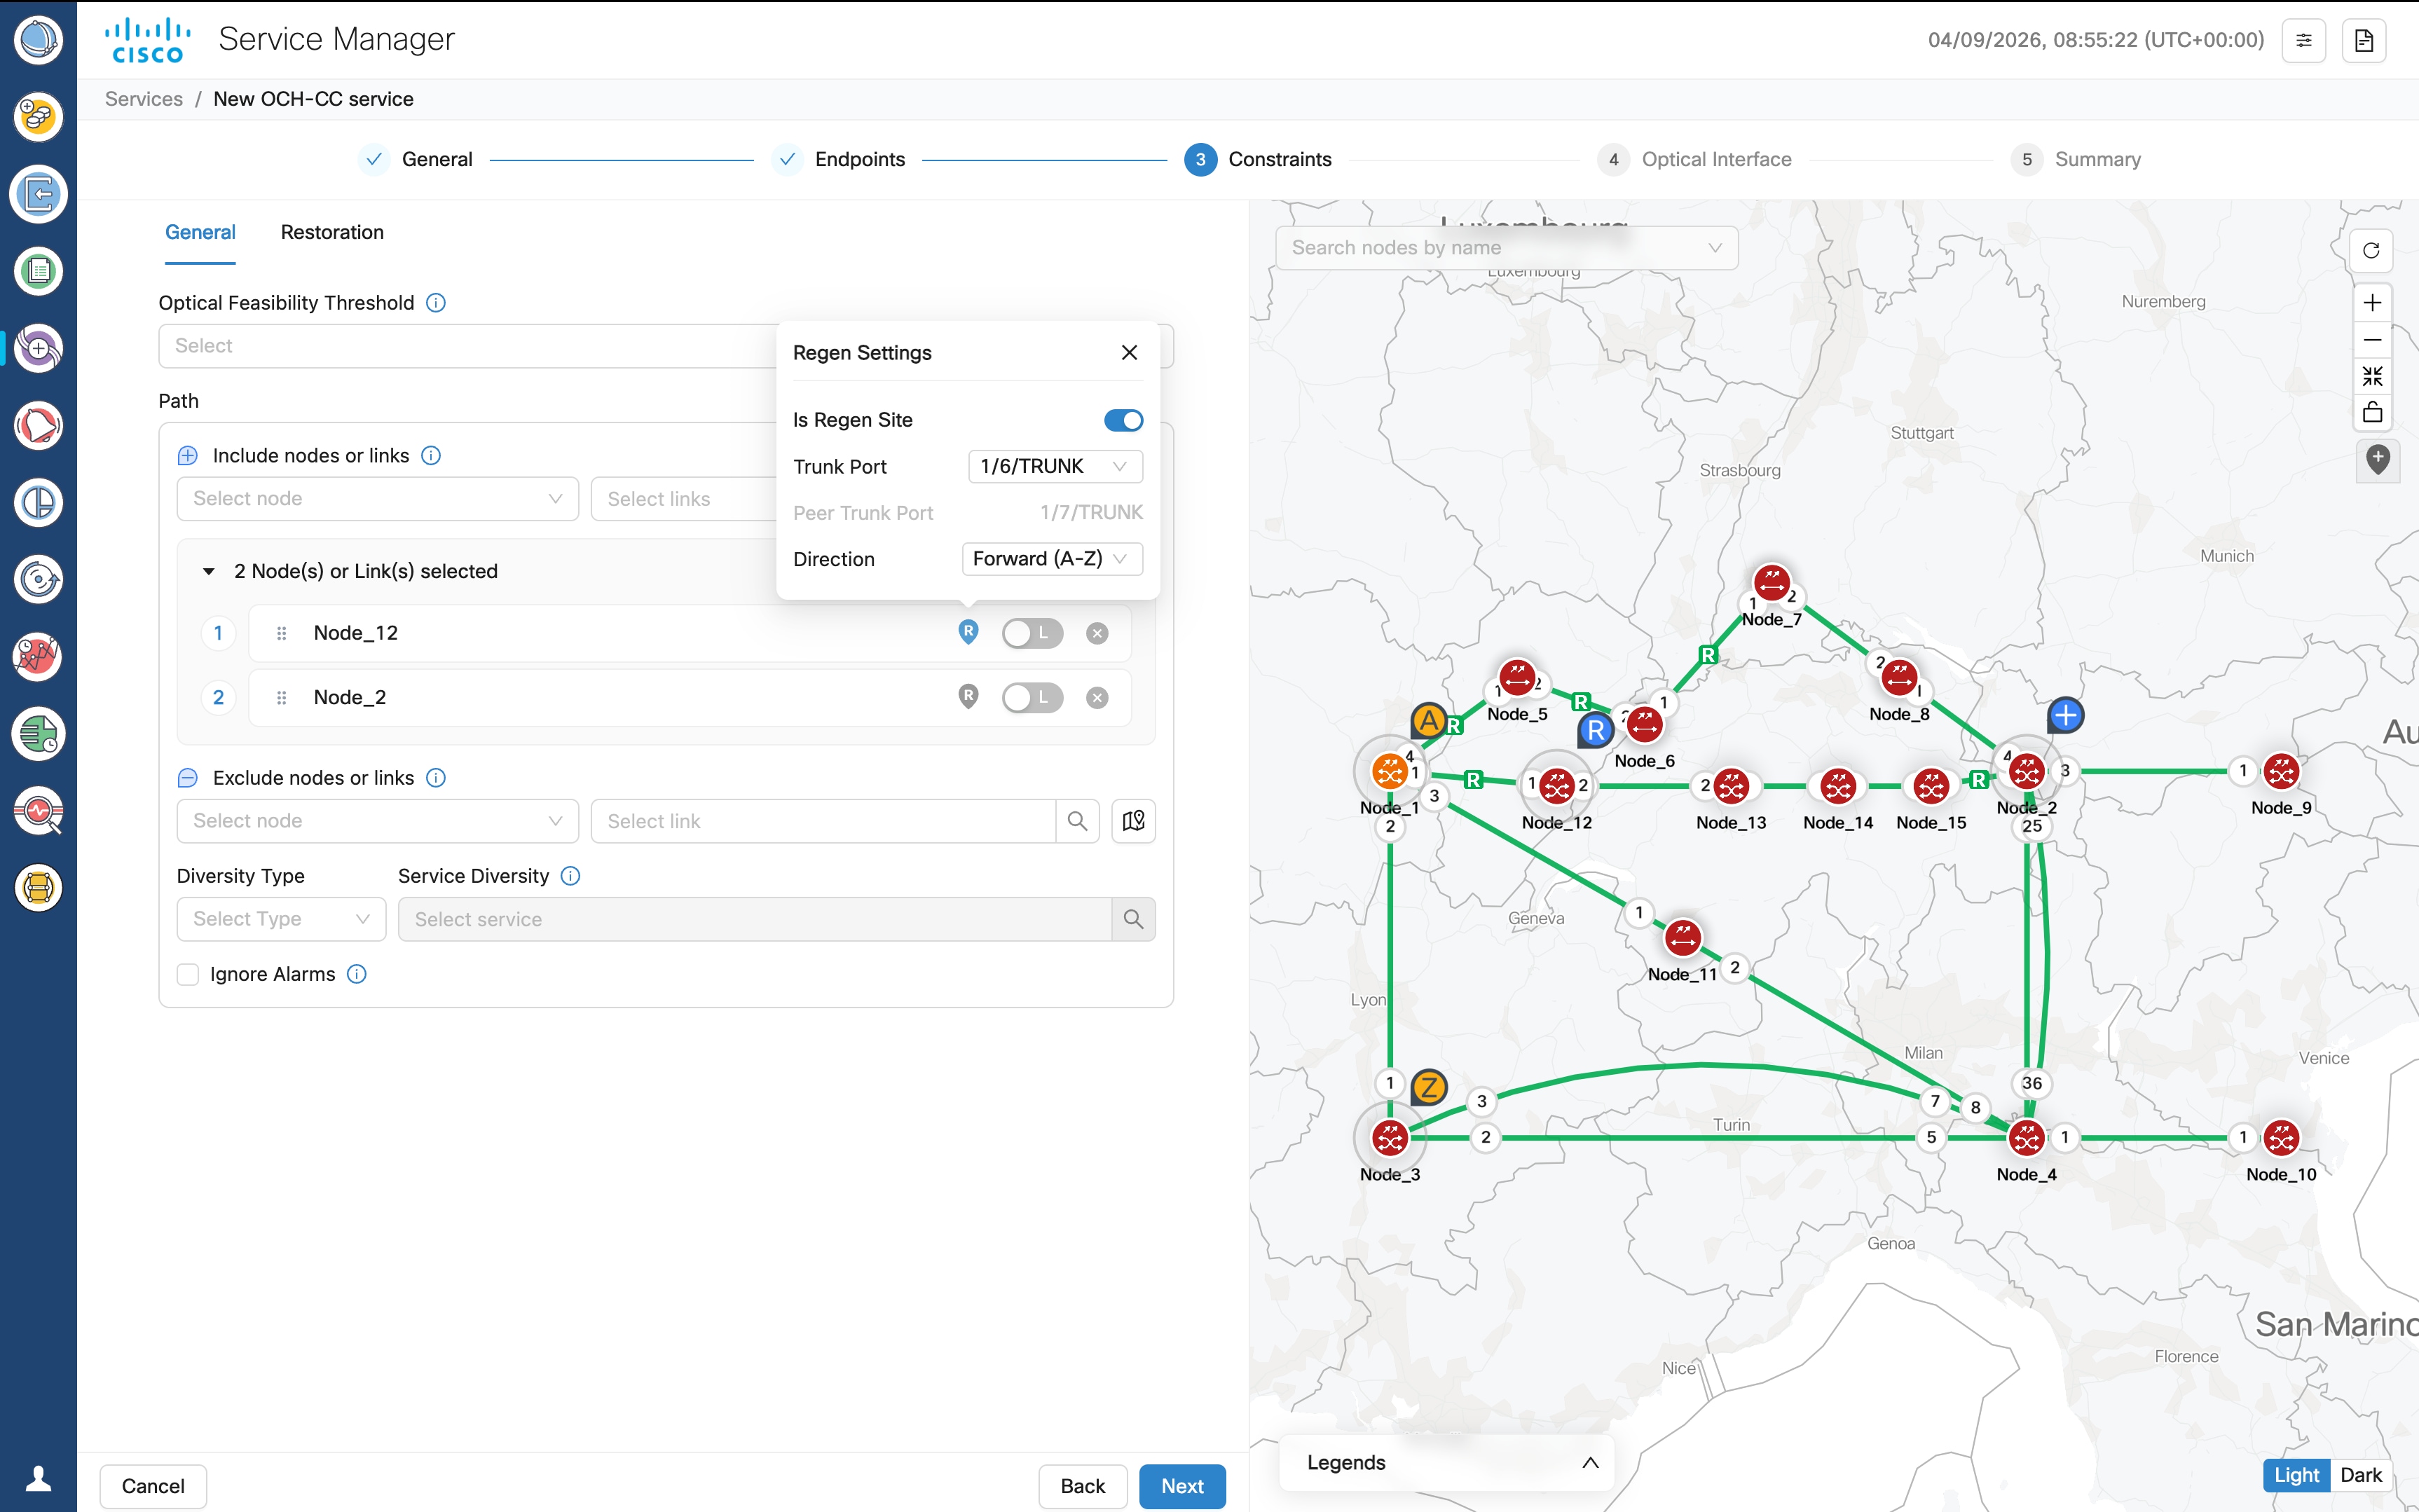The image size is (2419, 1512).
Task: Zoom out on the map
Action: [x=2371, y=340]
